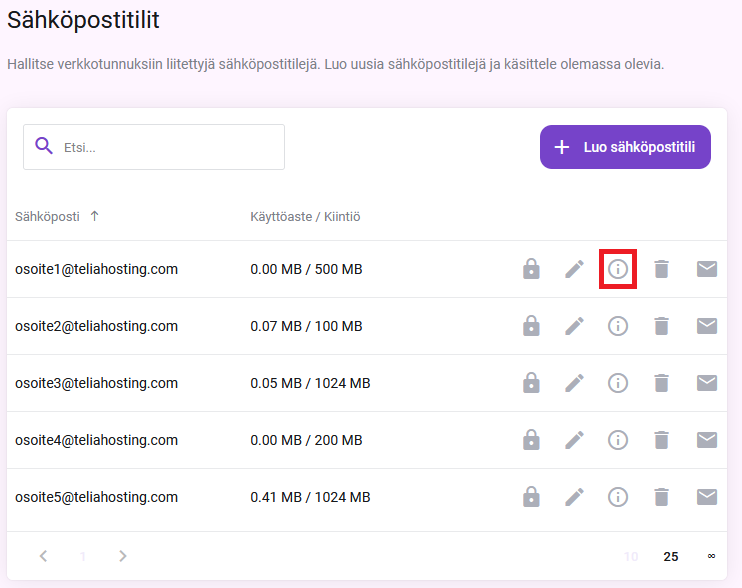Focus the Etsi... search field
Screen dimensions: 742x588
[x=154, y=147]
